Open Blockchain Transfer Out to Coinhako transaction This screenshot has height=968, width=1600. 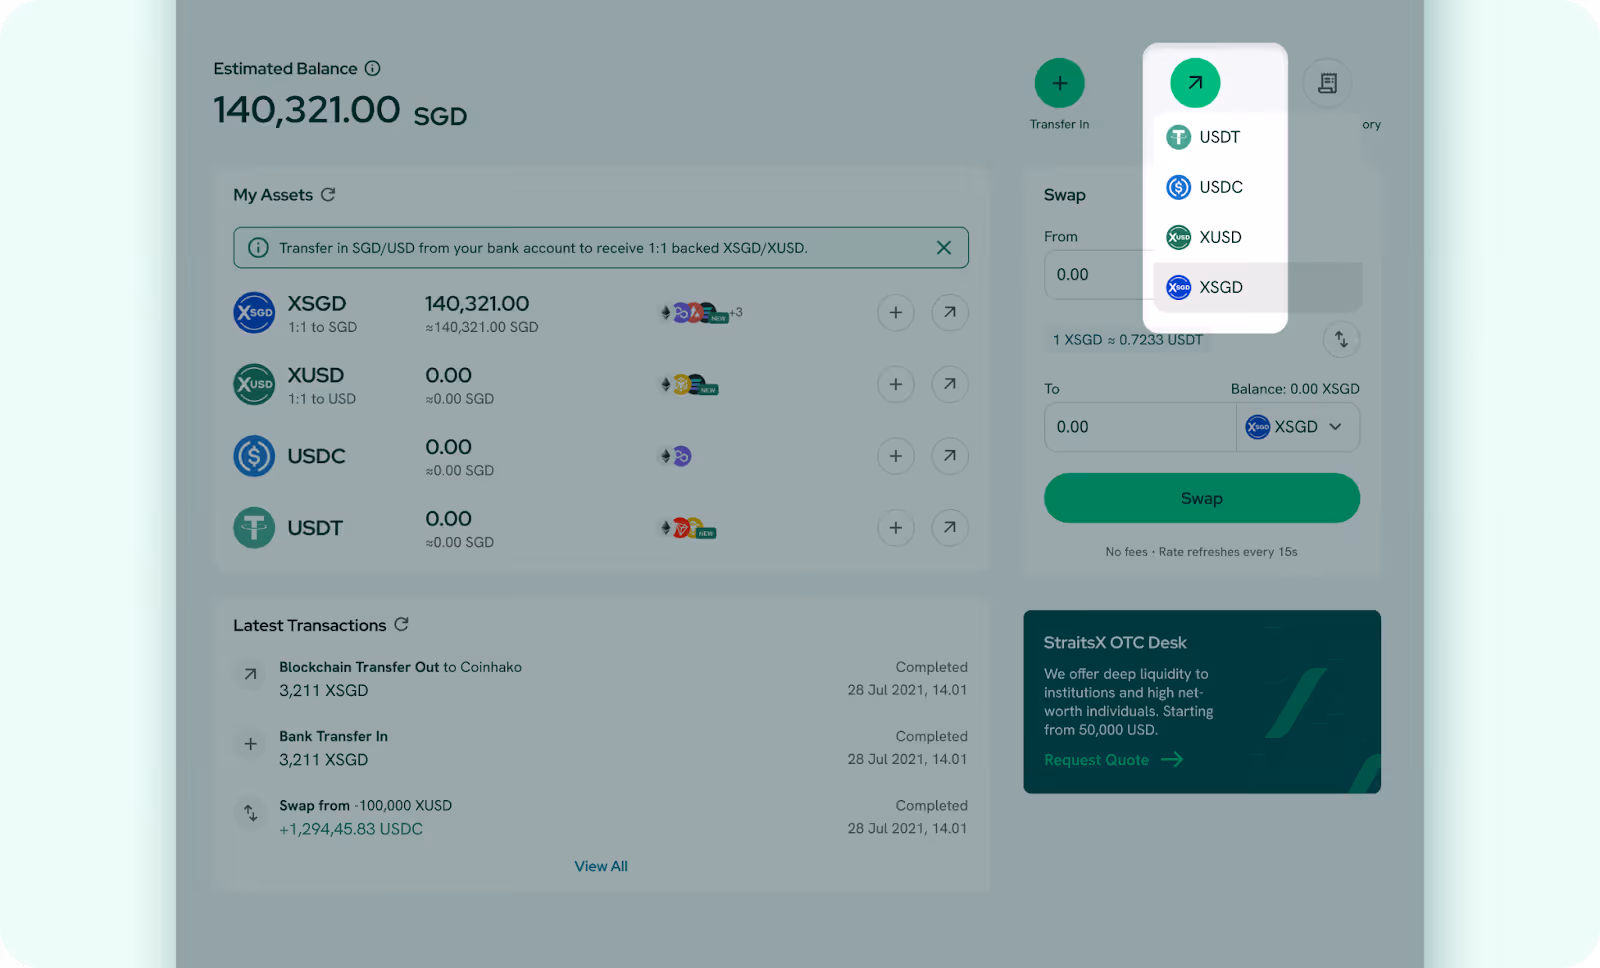(600, 678)
